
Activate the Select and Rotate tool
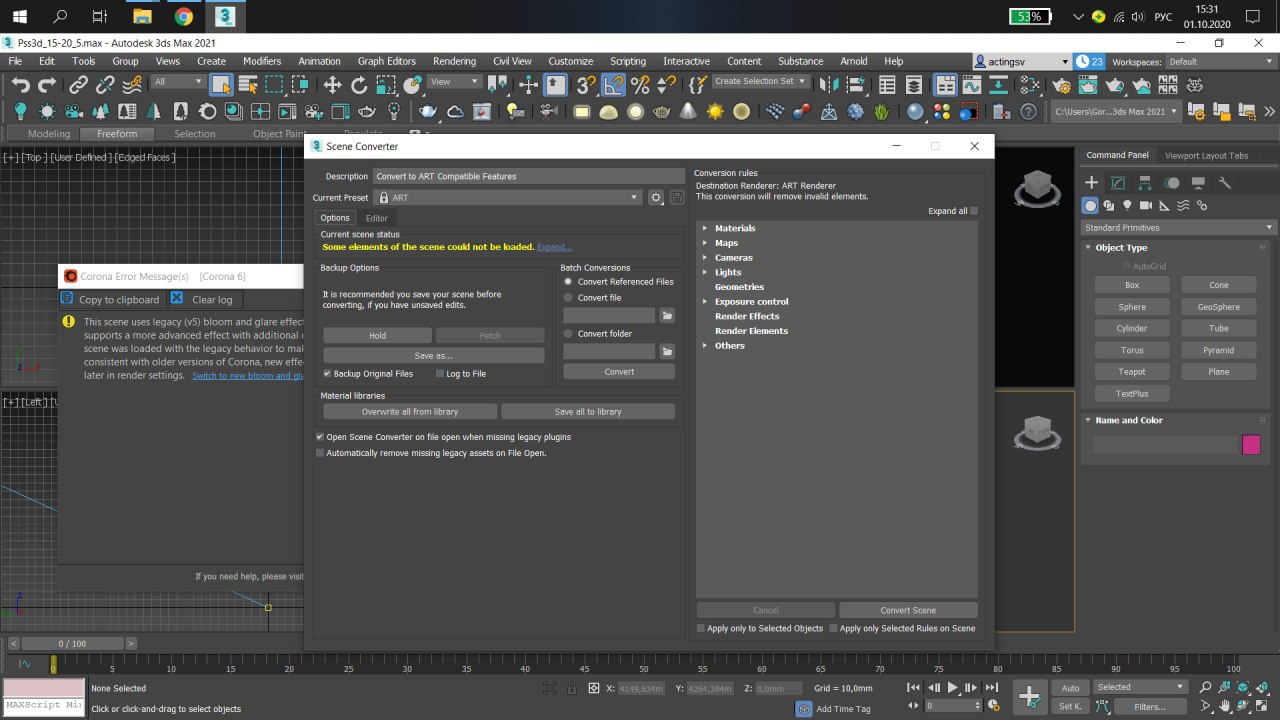pos(358,85)
